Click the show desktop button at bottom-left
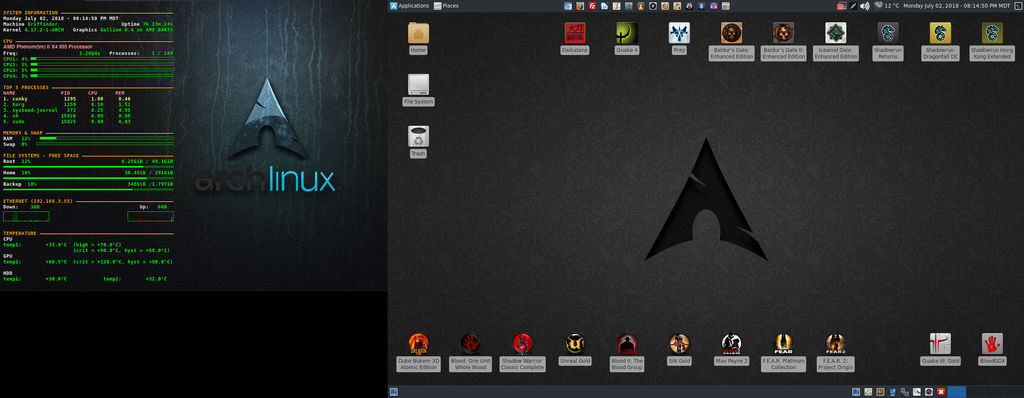1024x398 pixels. (394, 392)
